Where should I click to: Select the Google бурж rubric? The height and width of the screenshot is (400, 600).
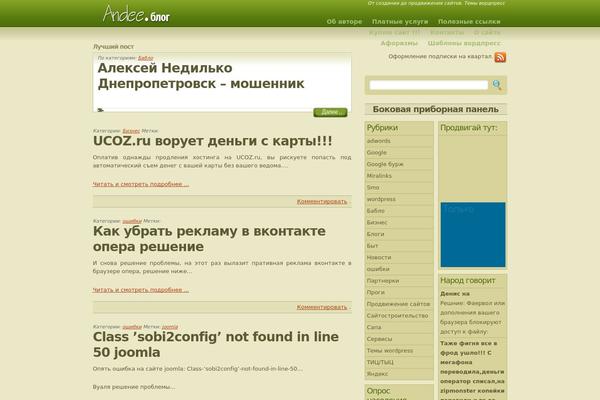[x=385, y=164]
